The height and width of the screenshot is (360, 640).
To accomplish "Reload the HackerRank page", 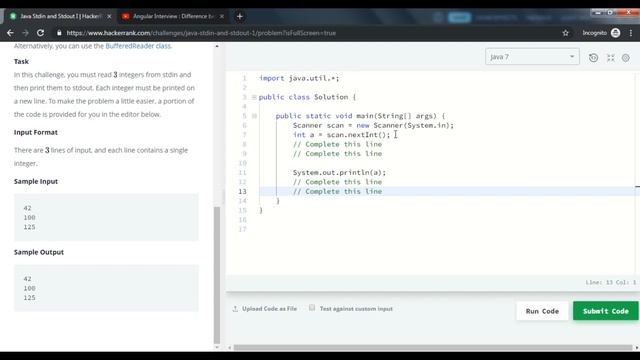I will 40,33.
